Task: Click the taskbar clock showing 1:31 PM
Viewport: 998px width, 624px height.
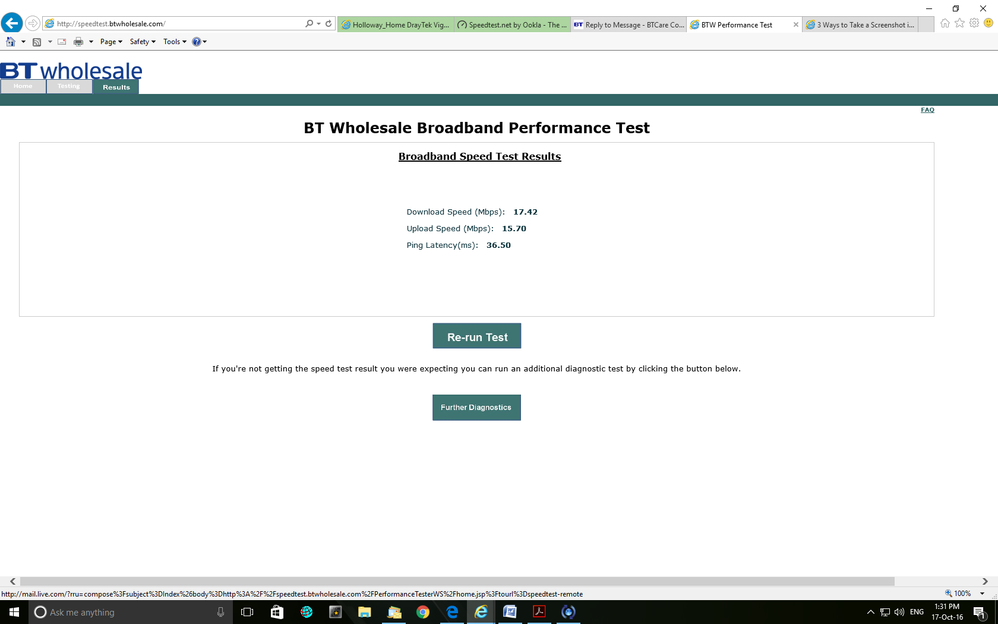Action: 947,612
